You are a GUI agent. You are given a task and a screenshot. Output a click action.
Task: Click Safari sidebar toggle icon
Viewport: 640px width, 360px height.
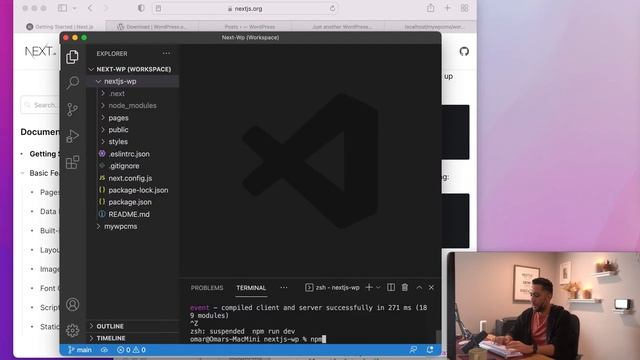(62, 8)
